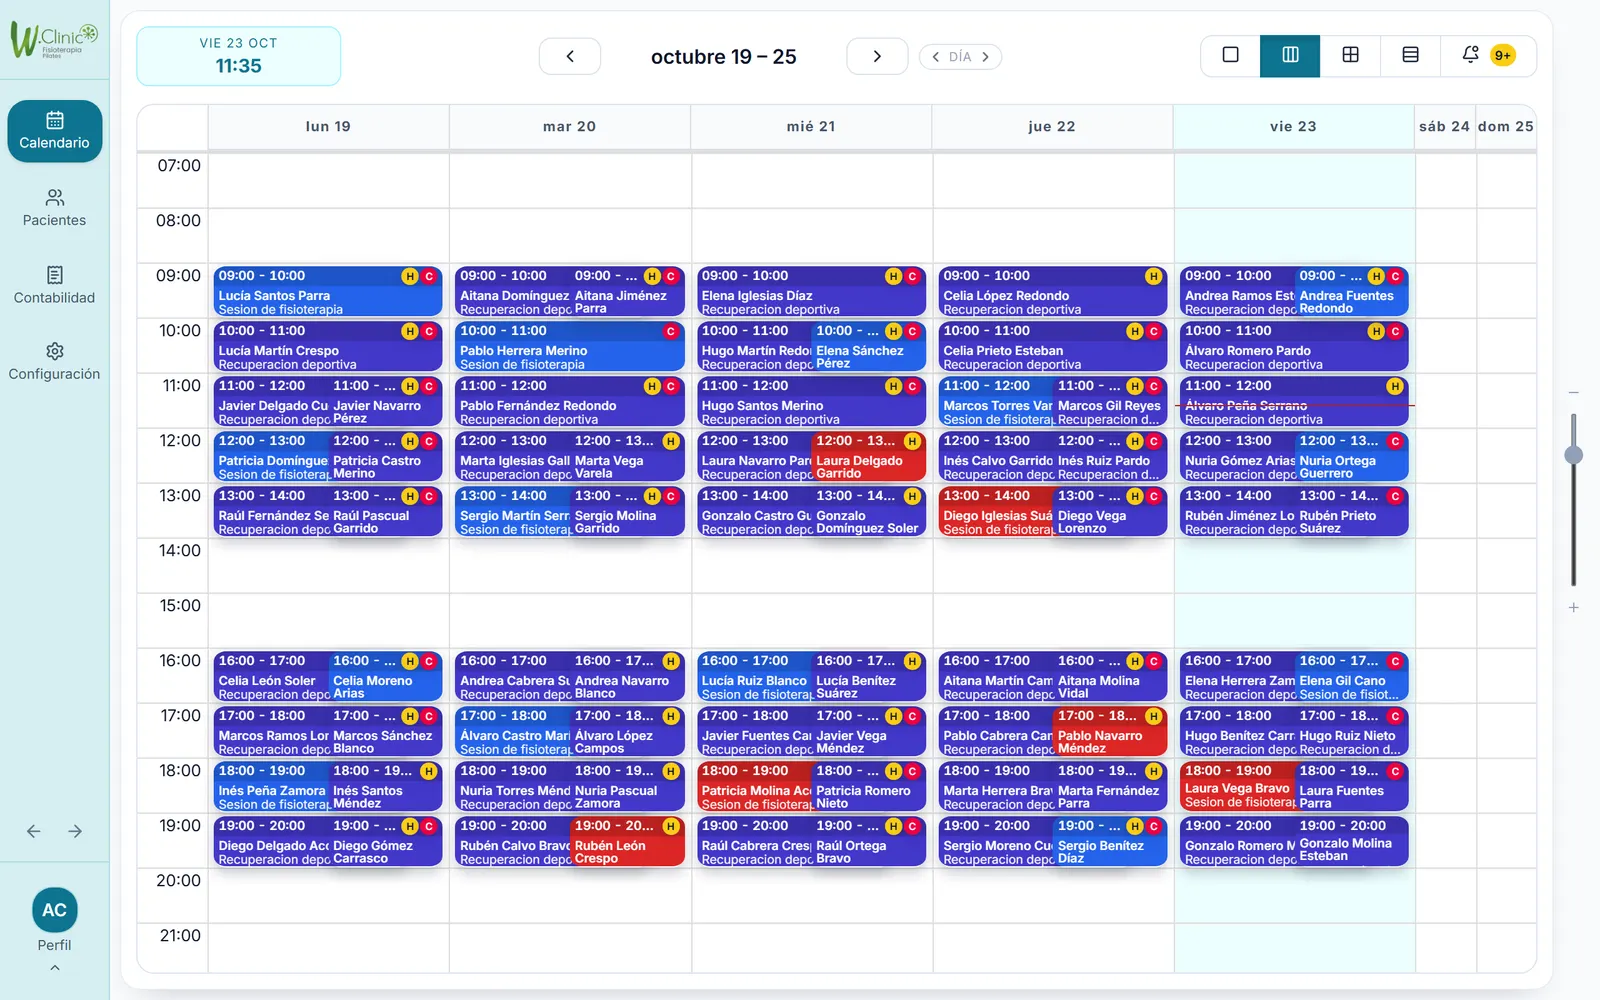Open Celia Prieto Esteban 10:00 appointment
This screenshot has height=1000, width=1600.
pos(1053,346)
